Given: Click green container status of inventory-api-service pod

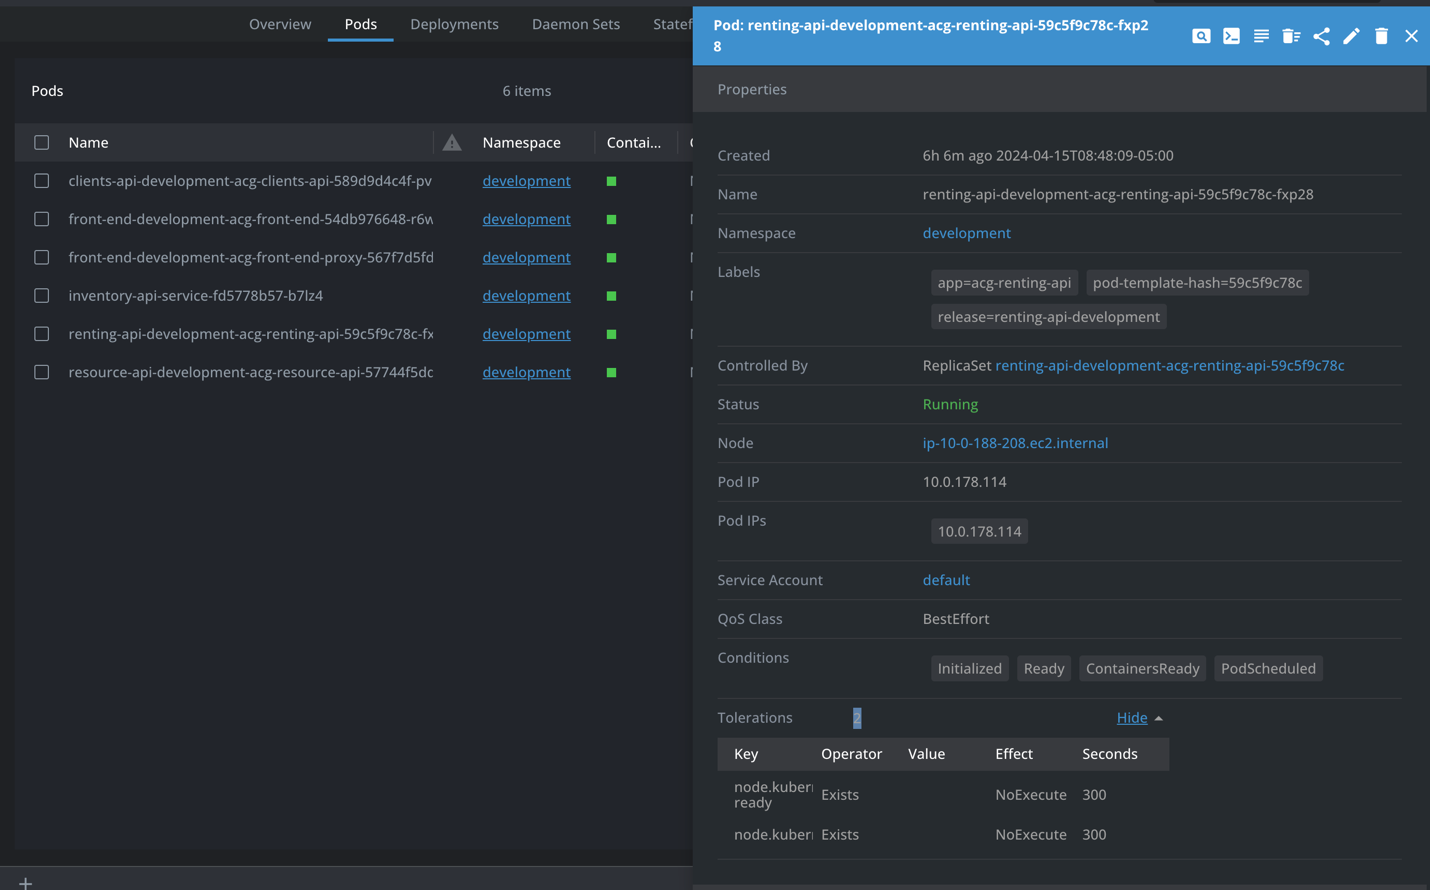Looking at the screenshot, I should pyautogui.click(x=611, y=296).
